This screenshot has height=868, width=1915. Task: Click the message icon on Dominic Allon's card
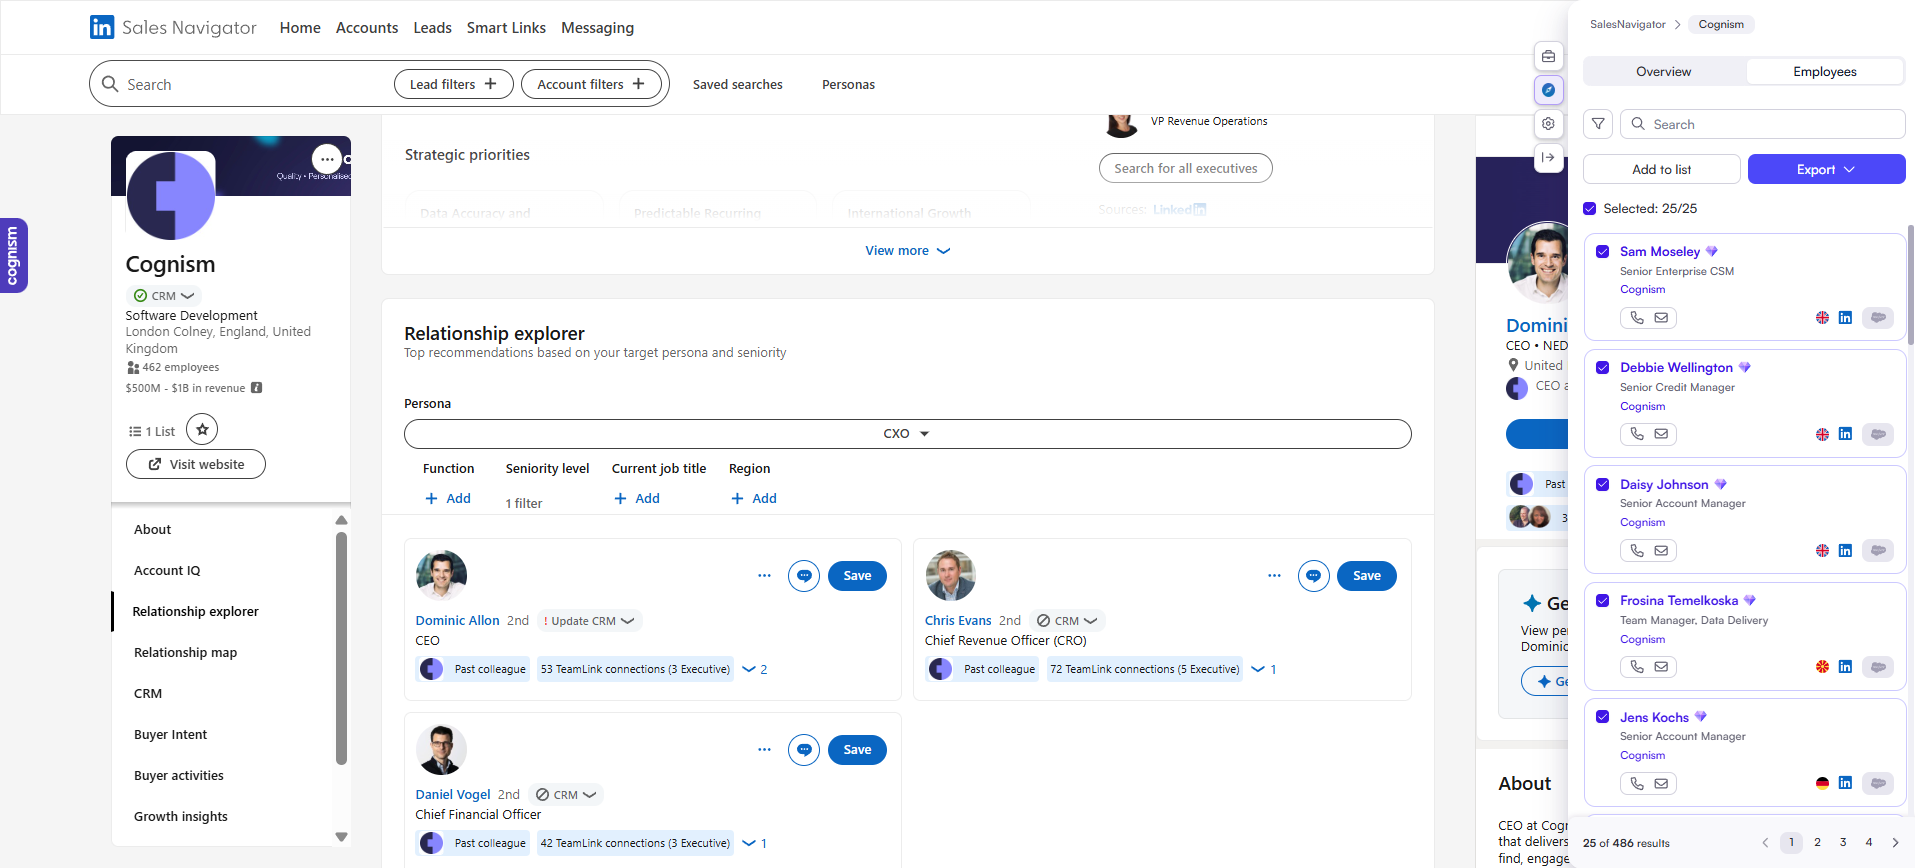(x=803, y=576)
